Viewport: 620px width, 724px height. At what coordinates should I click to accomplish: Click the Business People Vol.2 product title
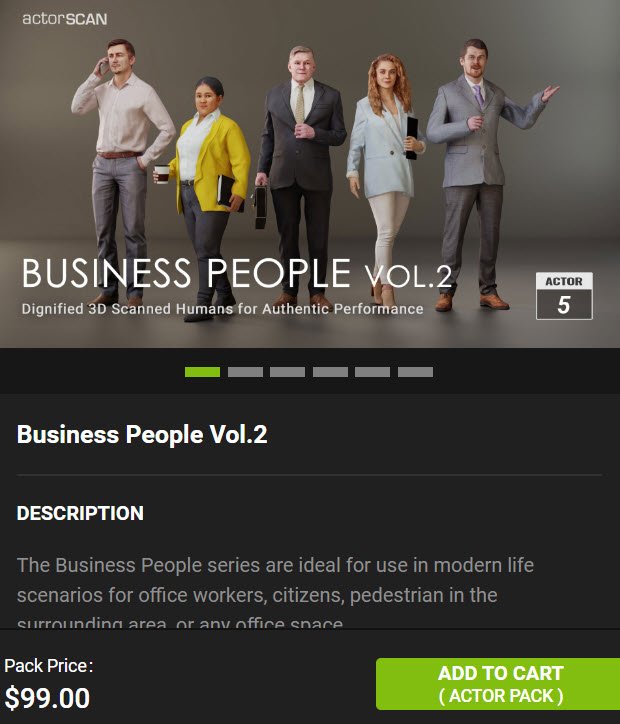click(142, 434)
